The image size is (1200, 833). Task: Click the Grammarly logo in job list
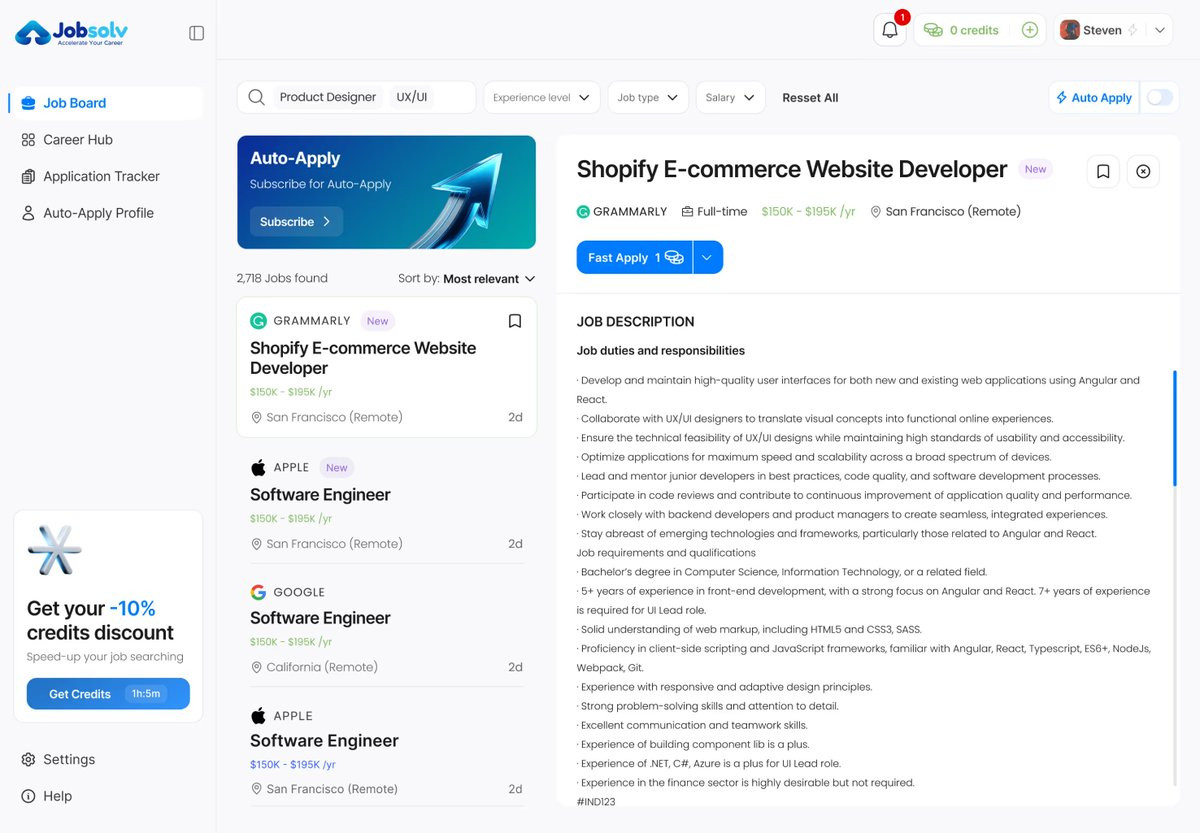tap(258, 321)
